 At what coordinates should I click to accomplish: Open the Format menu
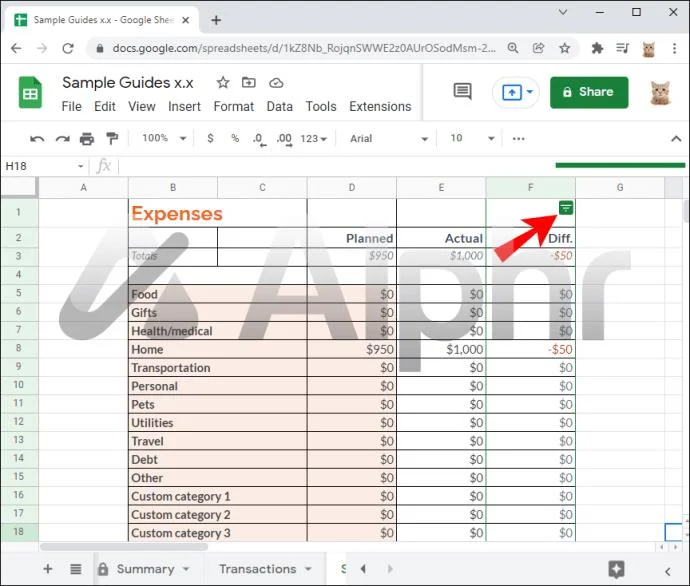click(234, 106)
